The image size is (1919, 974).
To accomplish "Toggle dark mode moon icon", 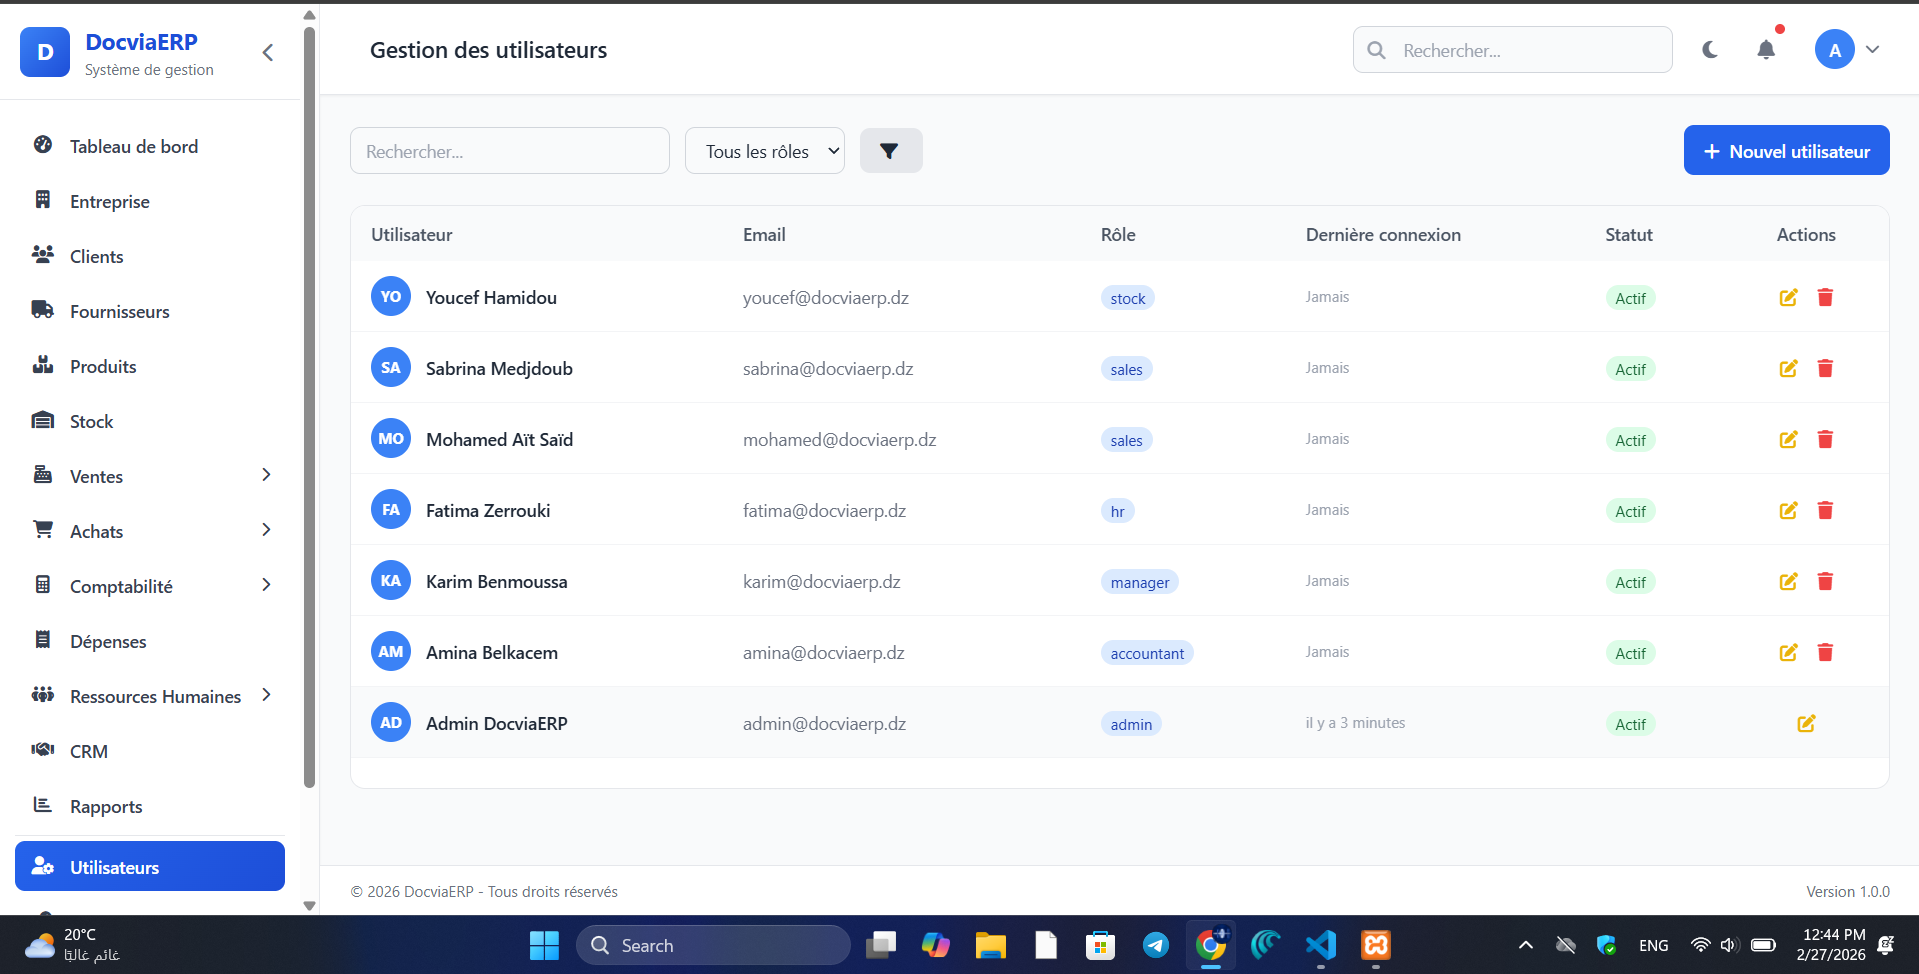I will point(1710,50).
